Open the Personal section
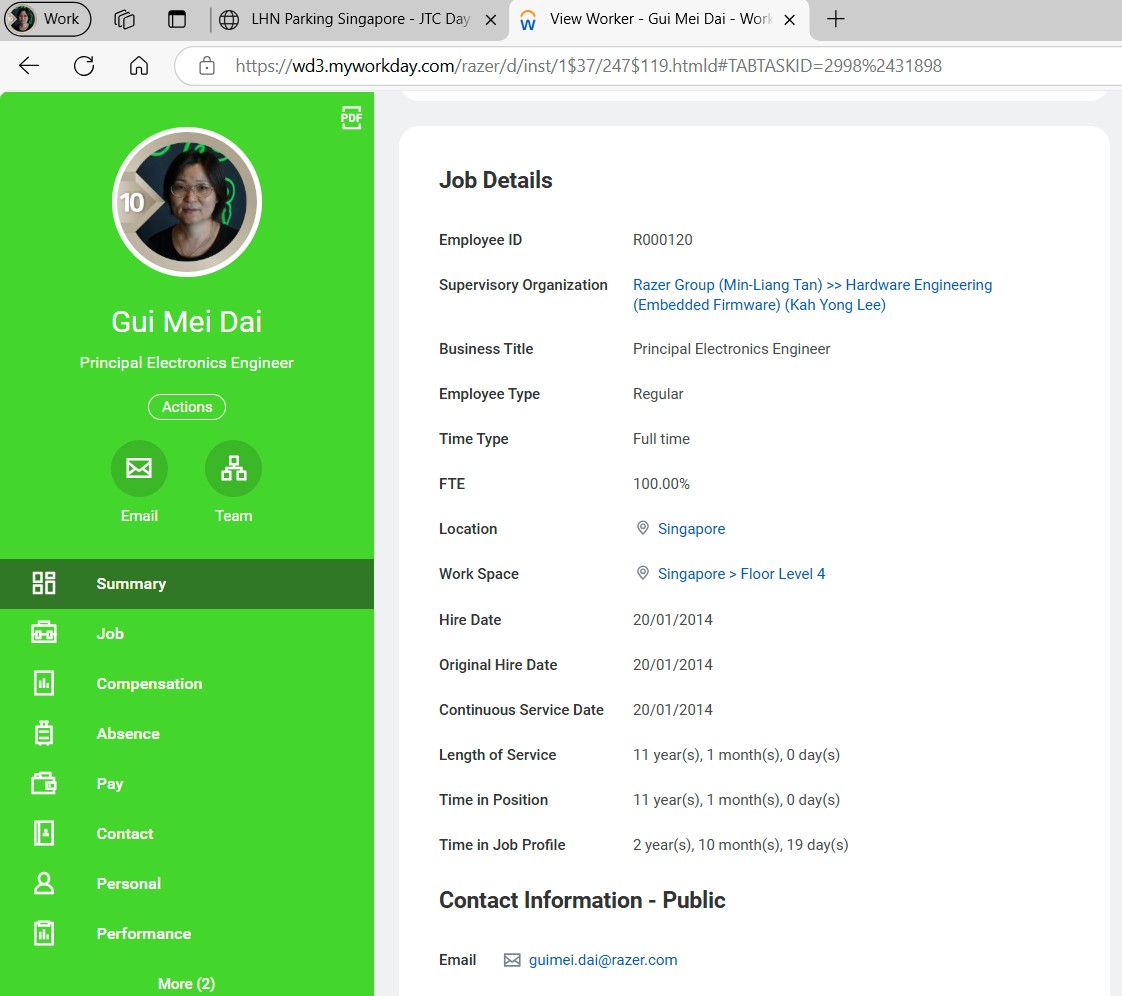 tap(187, 884)
